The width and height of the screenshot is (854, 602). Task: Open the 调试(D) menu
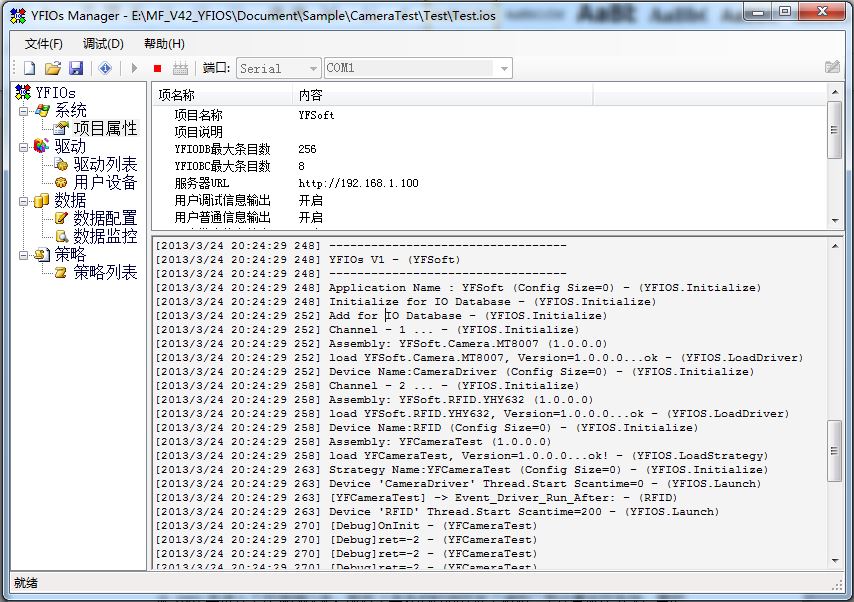[x=103, y=44]
